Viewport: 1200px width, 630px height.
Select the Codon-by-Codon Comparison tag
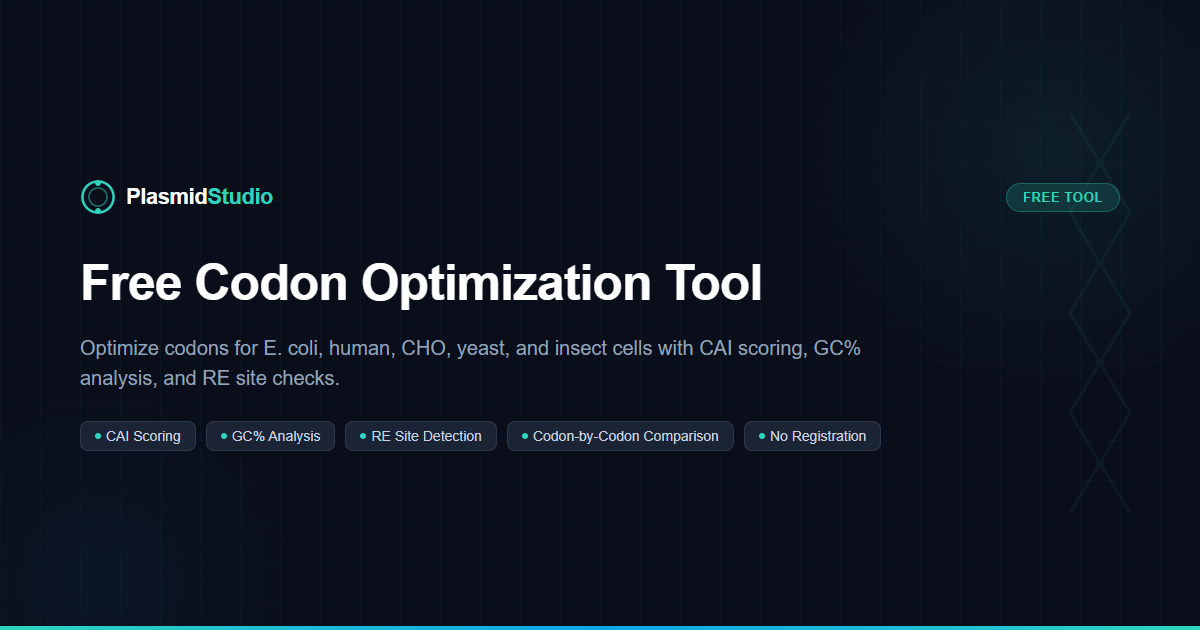(620, 436)
